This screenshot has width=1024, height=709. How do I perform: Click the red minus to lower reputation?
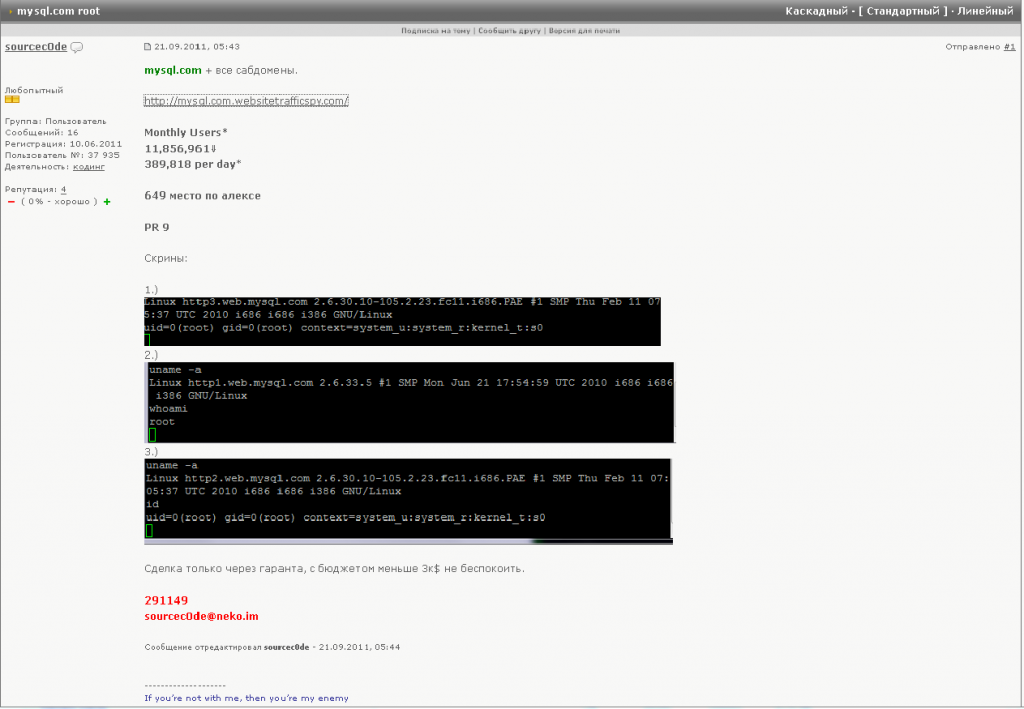10,201
